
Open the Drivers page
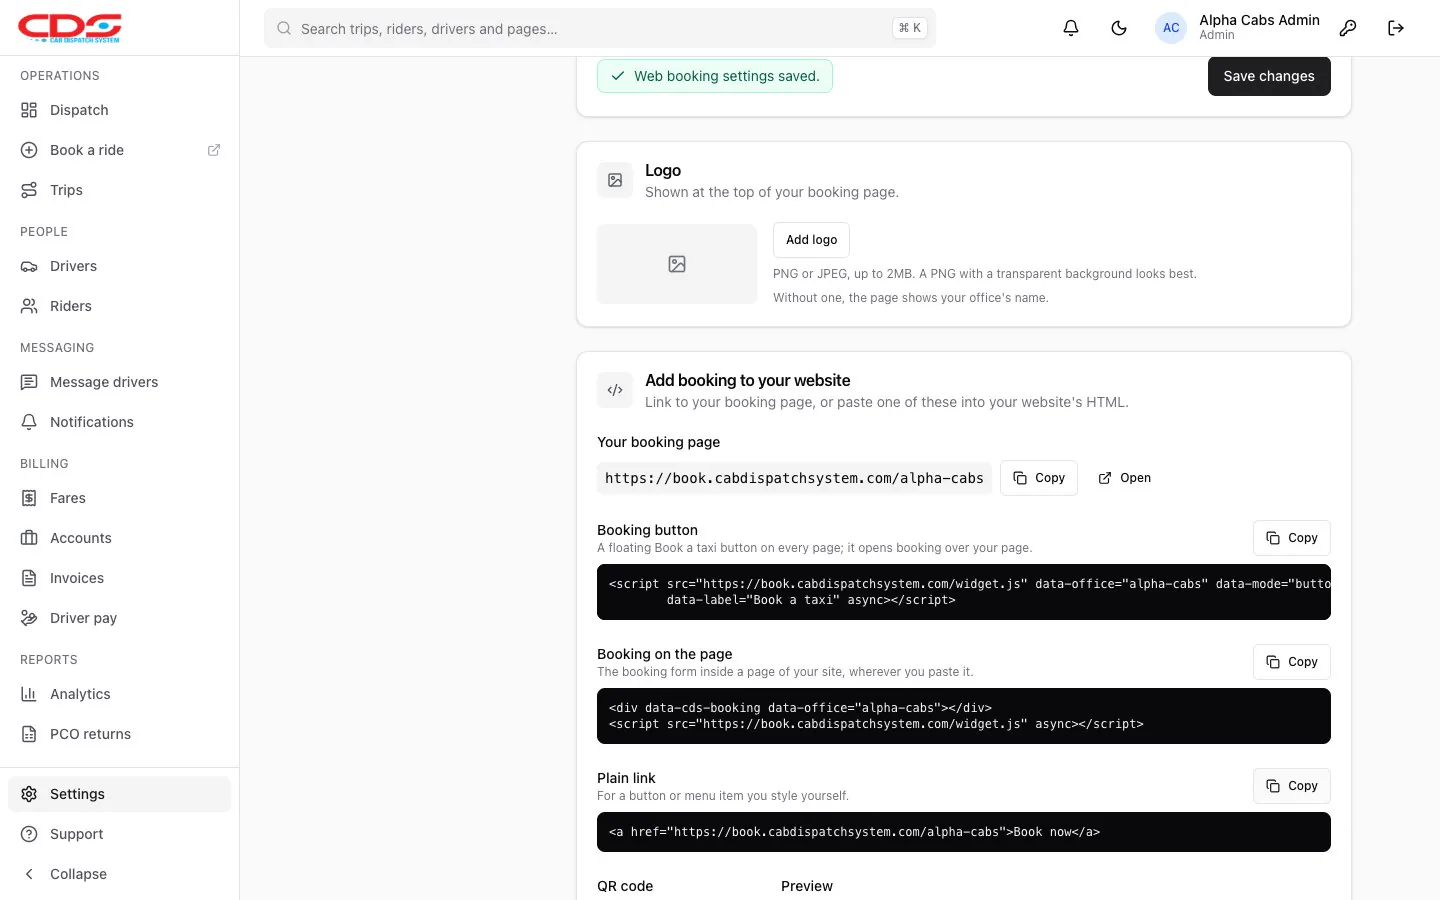[119, 266]
